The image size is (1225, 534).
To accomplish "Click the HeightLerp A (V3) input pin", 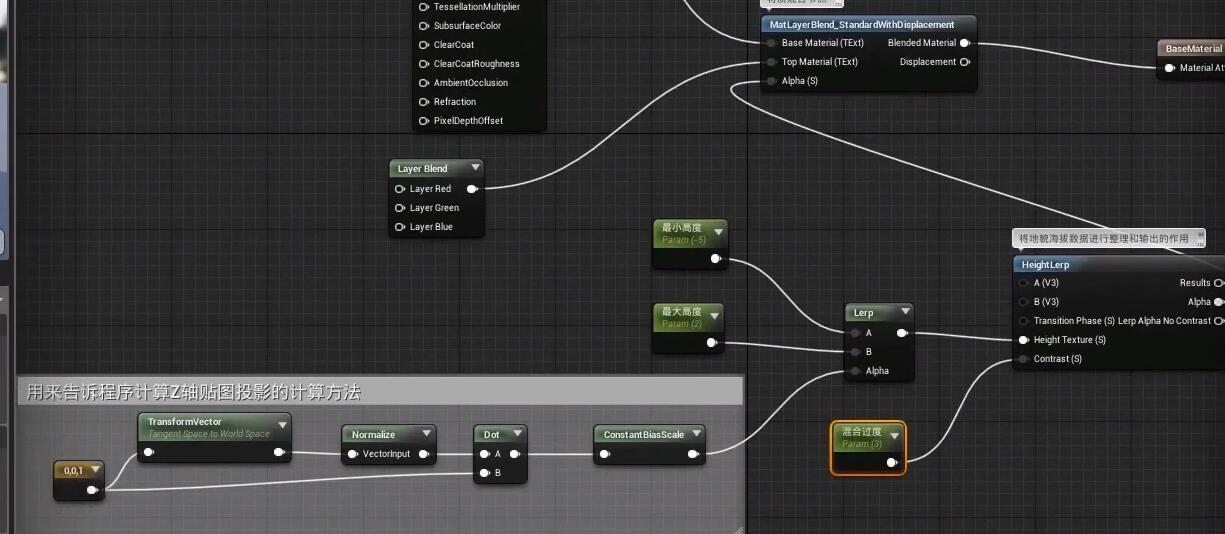I will (1023, 283).
